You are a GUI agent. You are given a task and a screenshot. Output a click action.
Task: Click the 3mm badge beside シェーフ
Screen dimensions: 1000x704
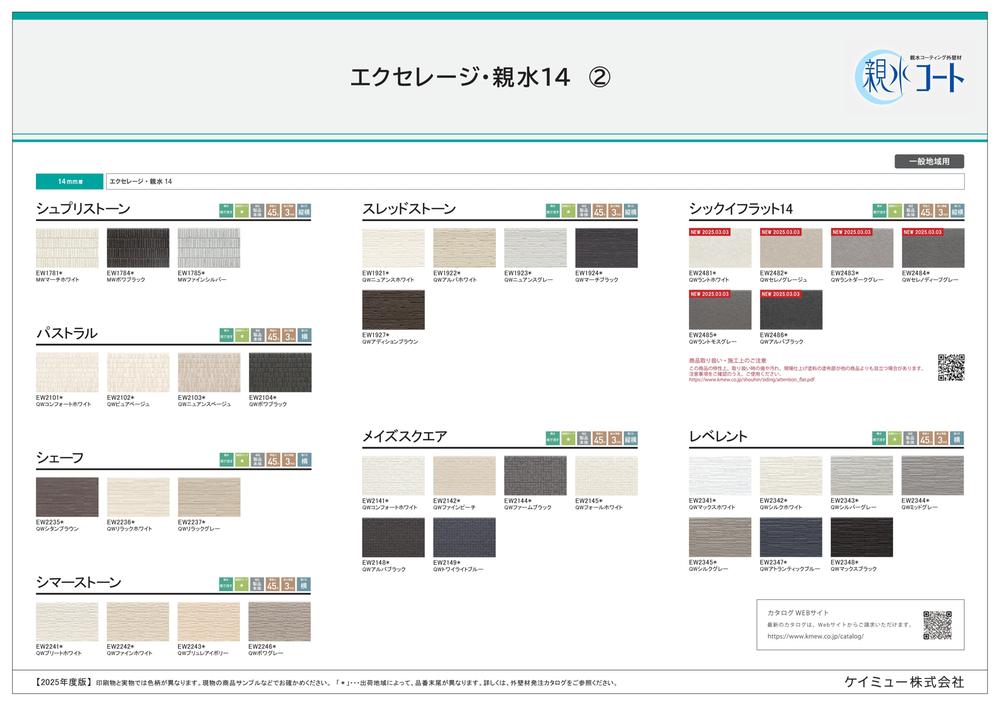pyautogui.click(x=289, y=460)
